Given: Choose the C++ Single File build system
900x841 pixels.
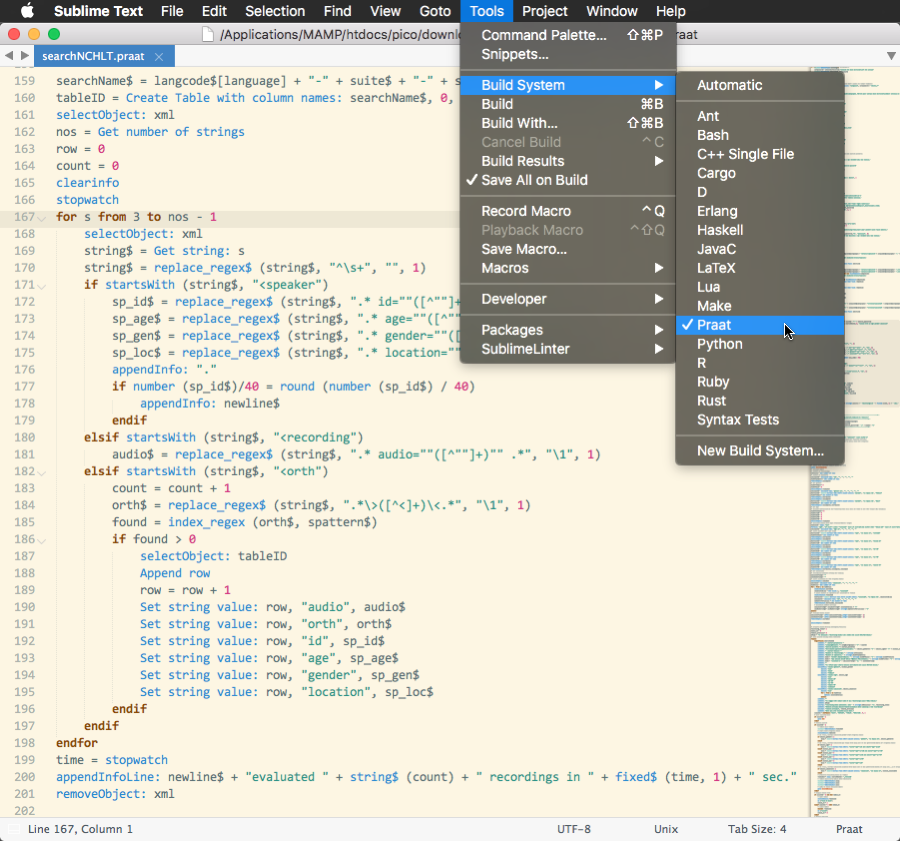Looking at the screenshot, I should [760, 154].
